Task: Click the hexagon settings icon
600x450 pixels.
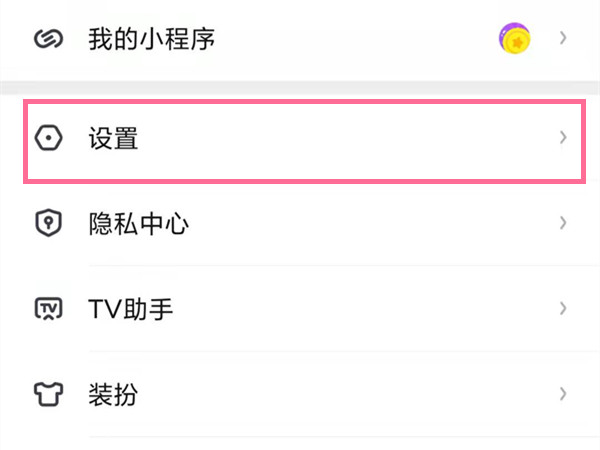Action: [x=49, y=138]
